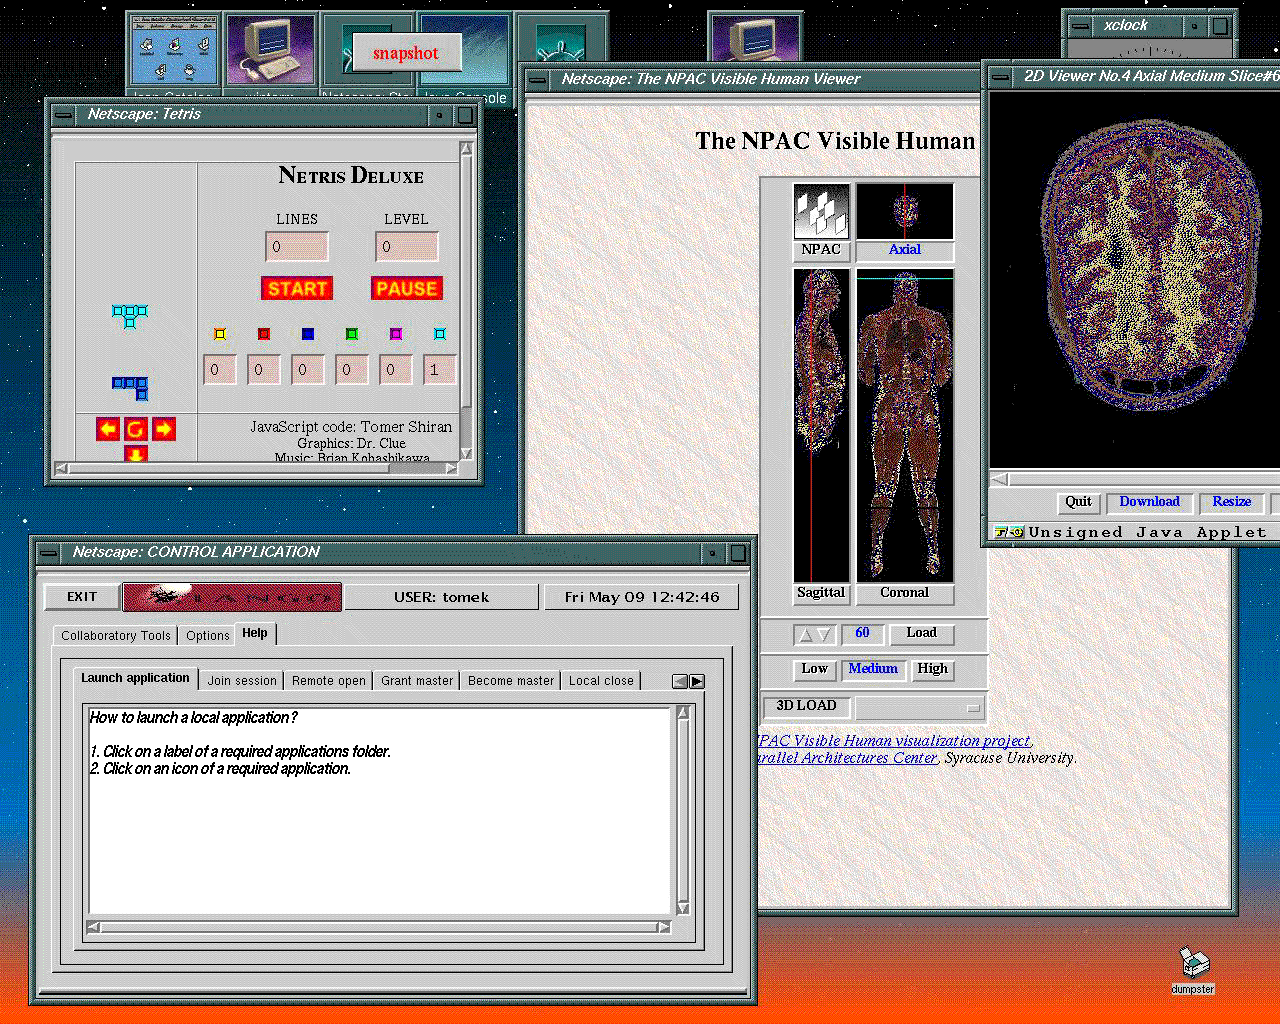
Task: Move piece right with red right arrow
Action: tap(164, 429)
